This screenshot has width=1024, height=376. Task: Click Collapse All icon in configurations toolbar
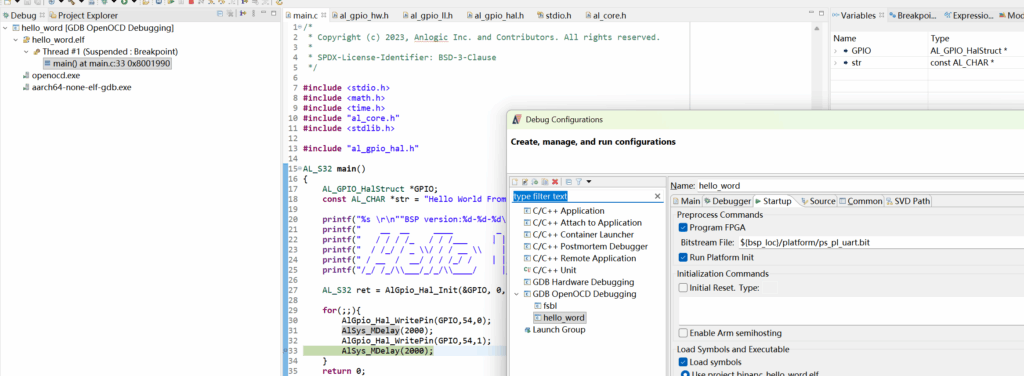[x=569, y=181]
